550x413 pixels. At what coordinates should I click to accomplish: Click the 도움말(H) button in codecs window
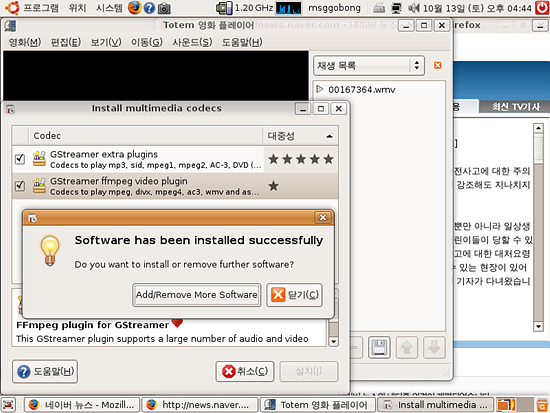click(45, 371)
